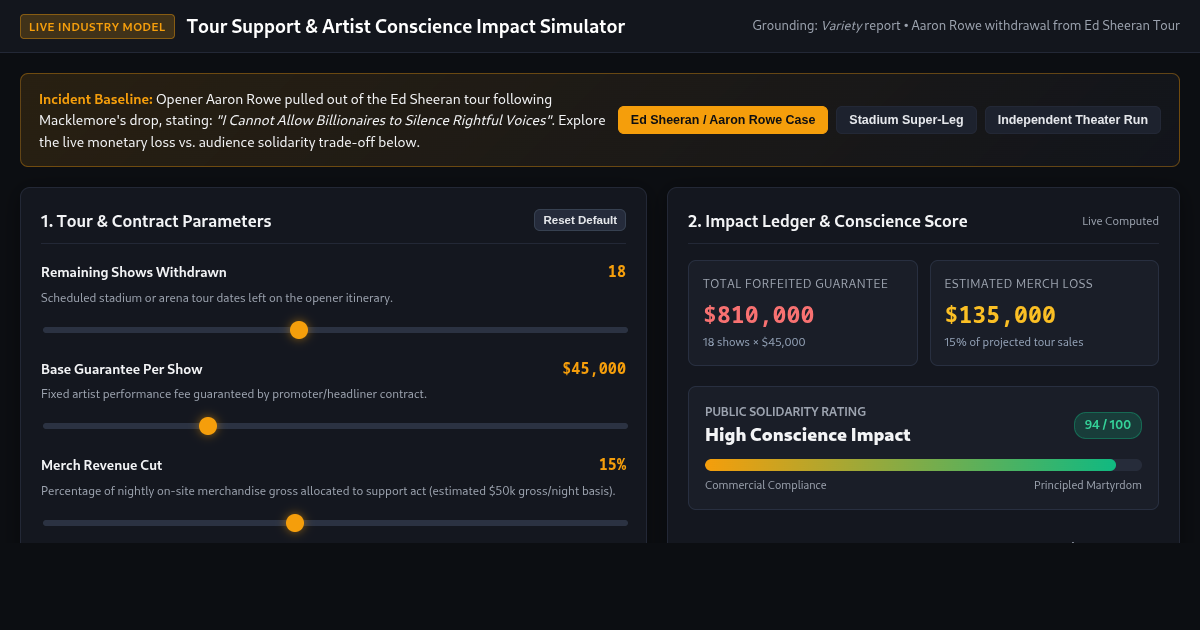Click the Principled Martyrdom scale label

(x=1088, y=485)
